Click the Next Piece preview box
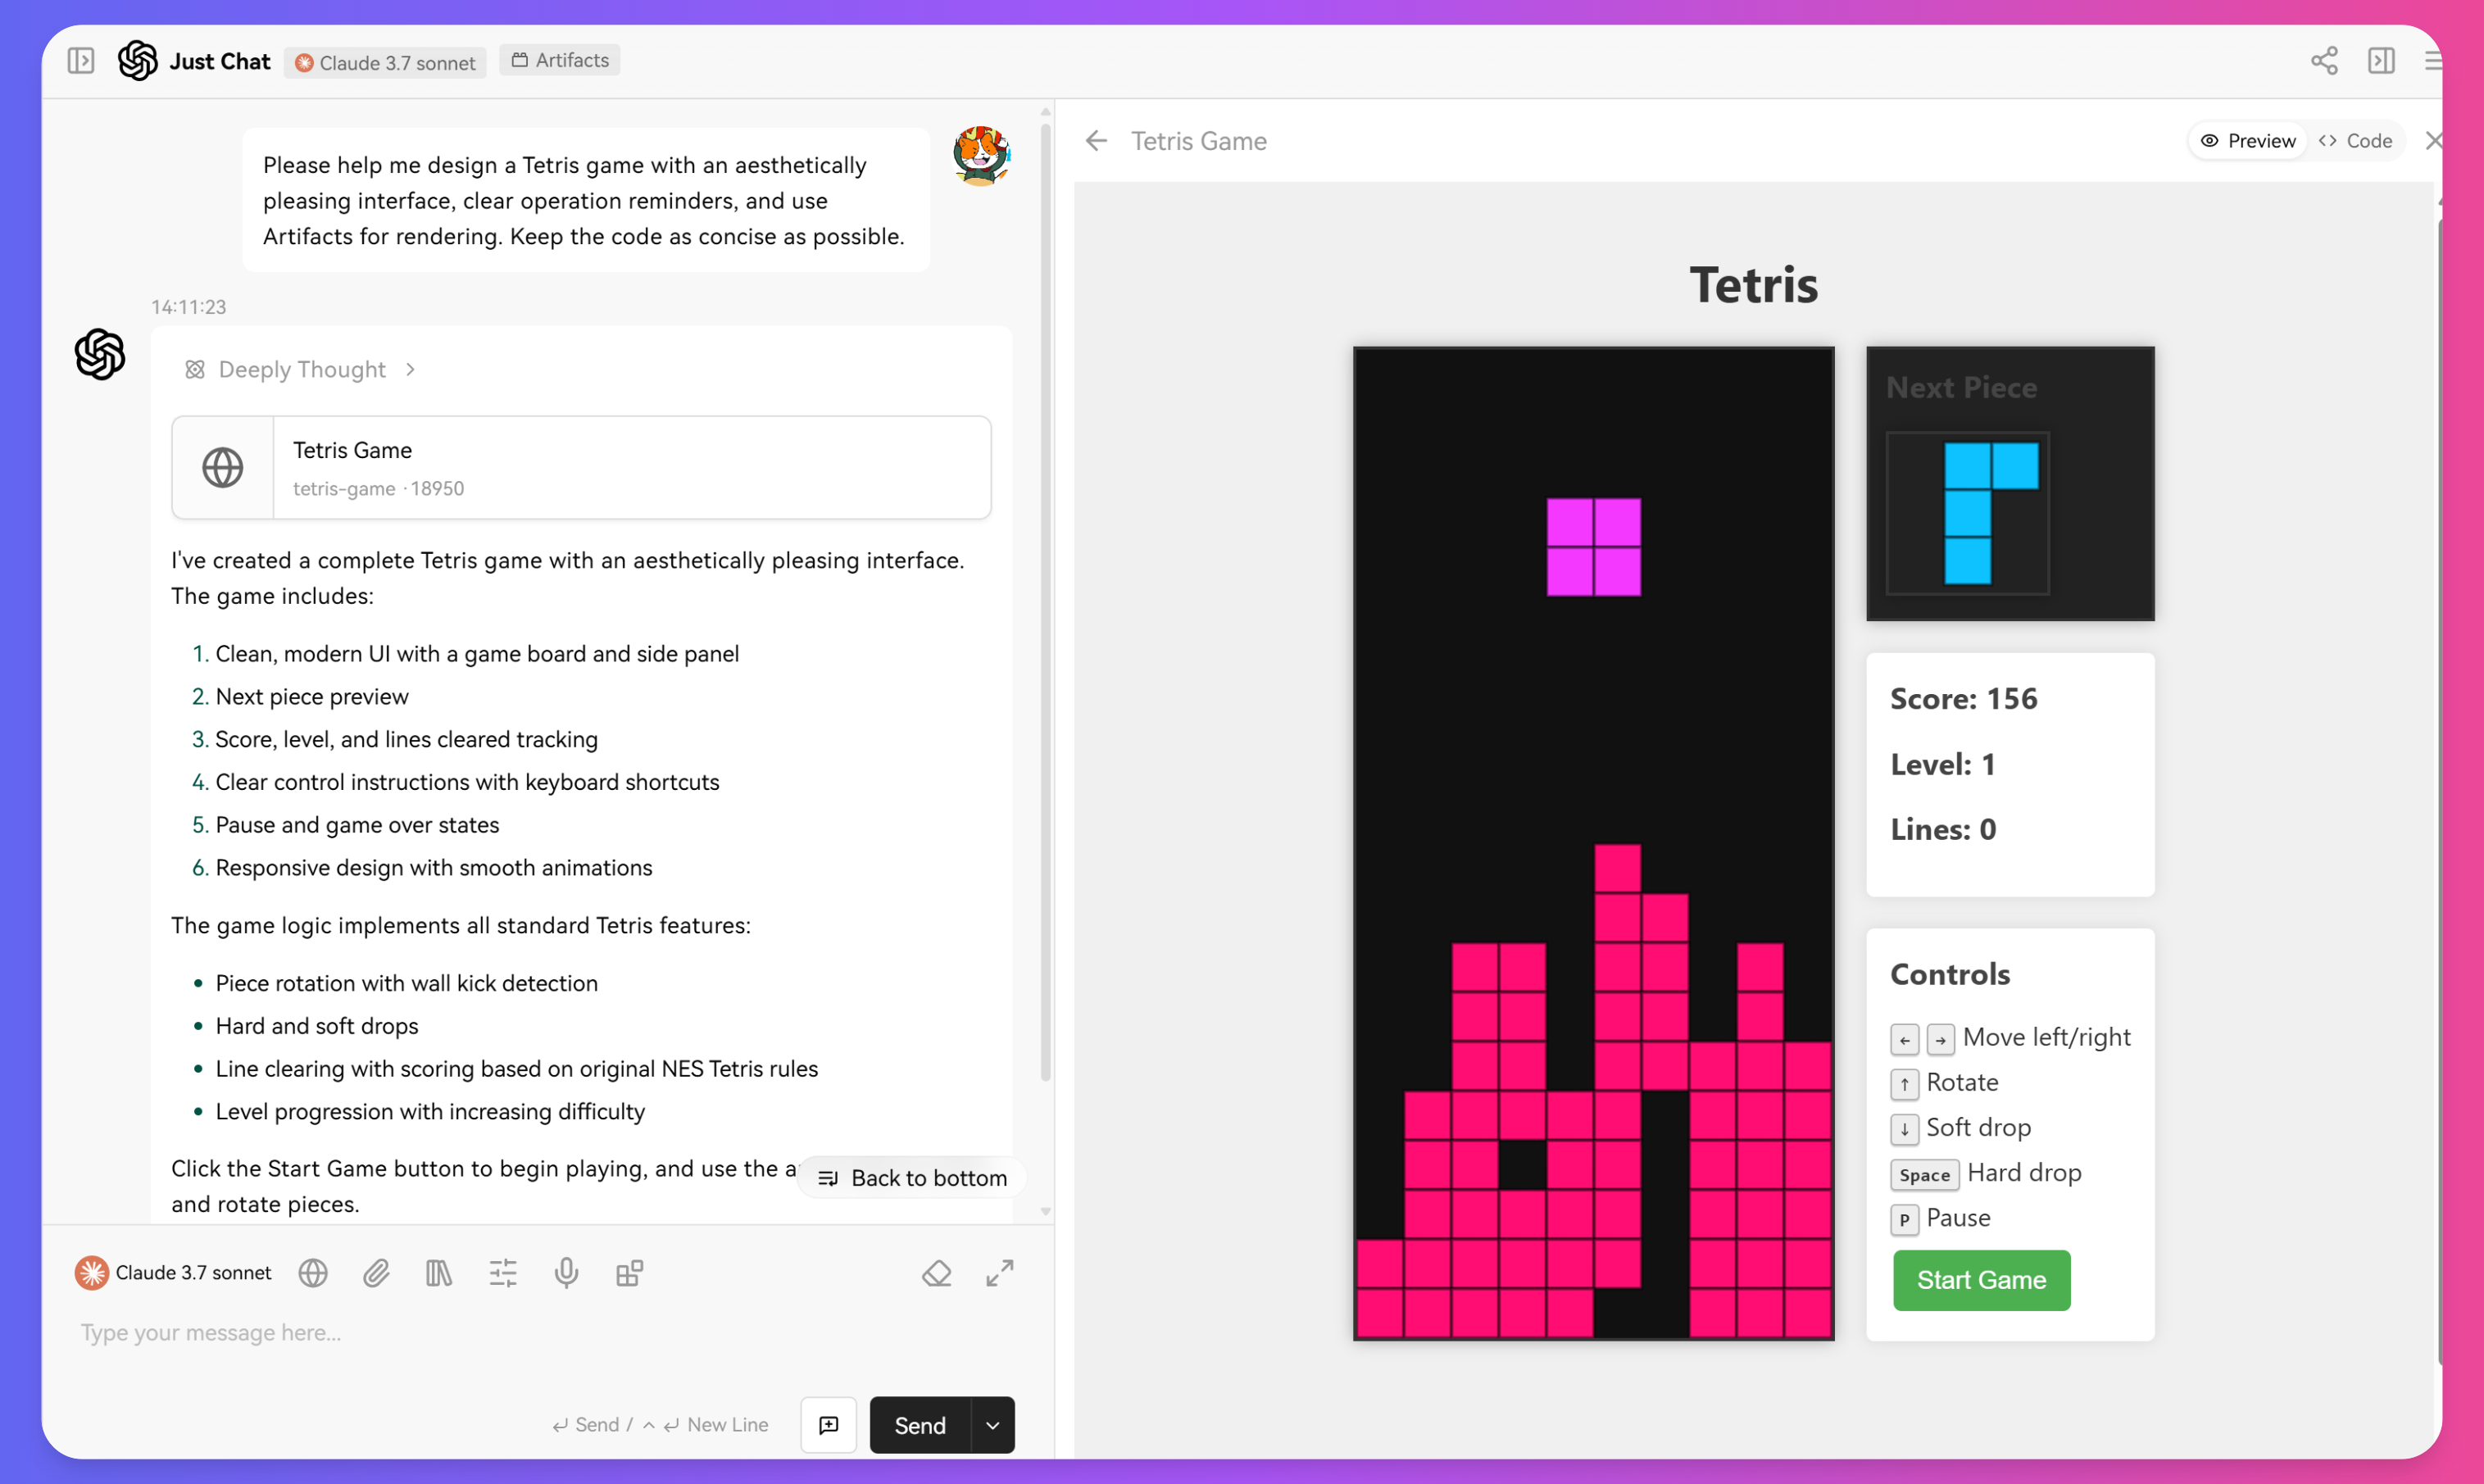The height and width of the screenshot is (1484, 2484). pos(1968,514)
